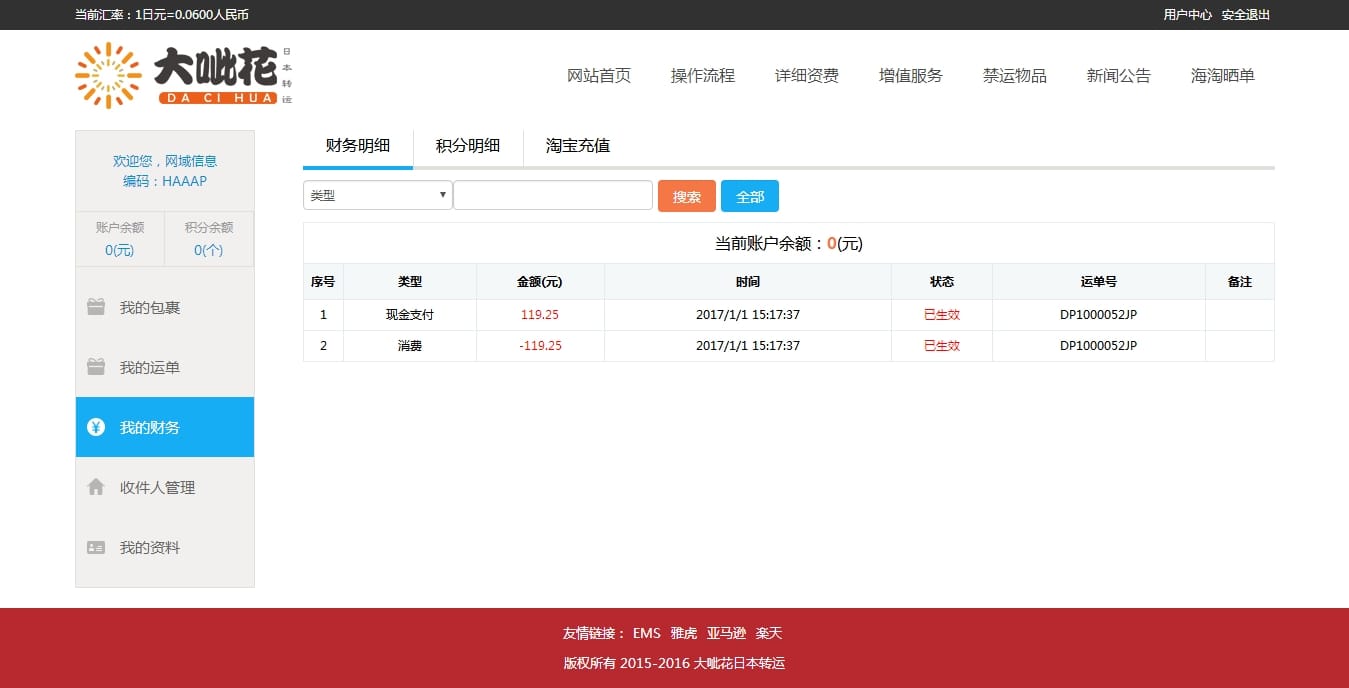Click the 当前账户余额 balance text
This screenshot has height=688, width=1349.
(x=788, y=243)
